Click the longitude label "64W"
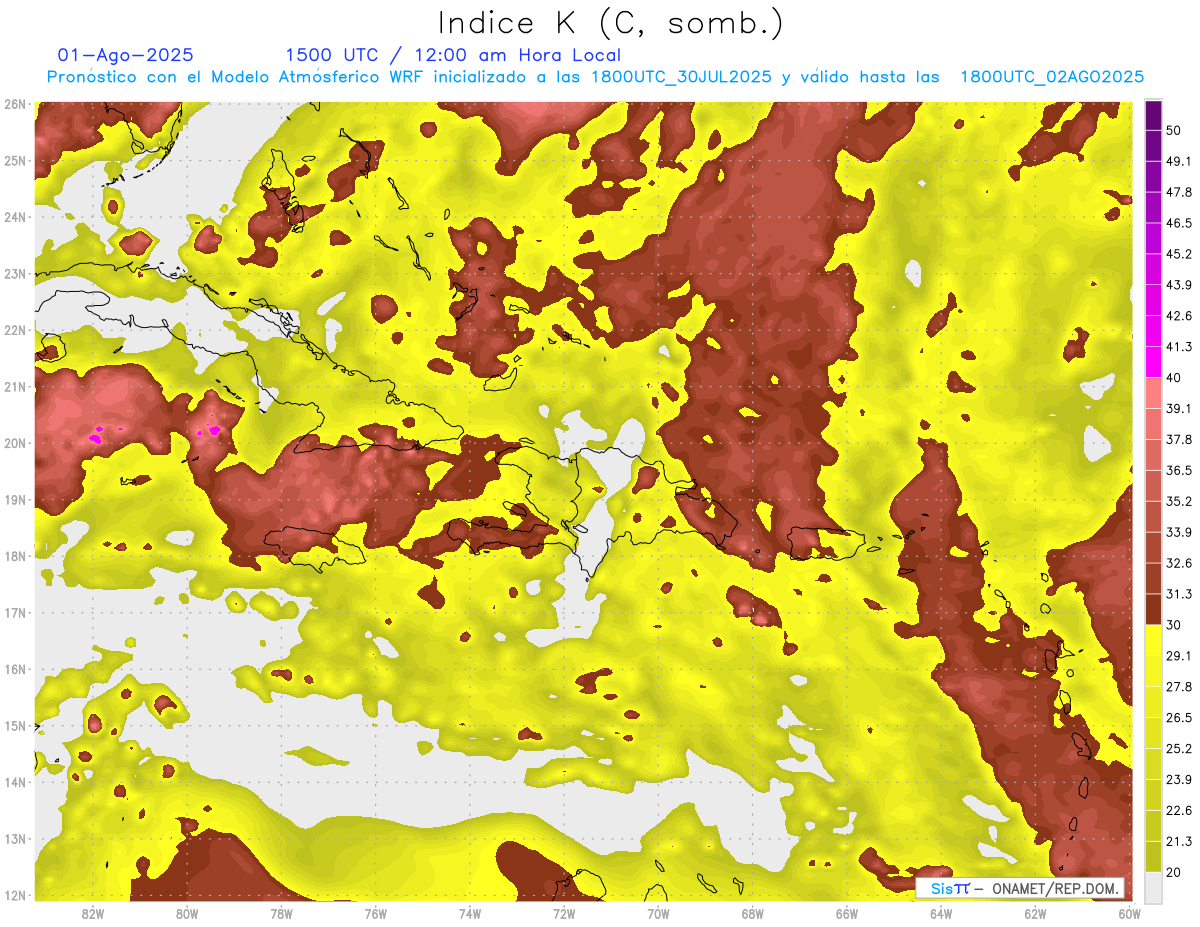1200x927 pixels. (941, 913)
